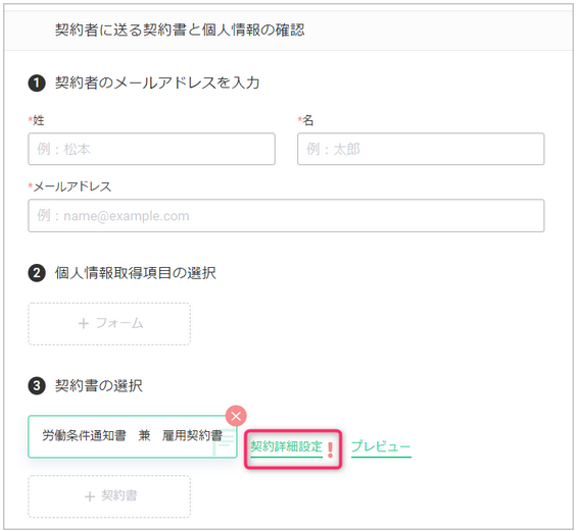Viewport: 576px width, 531px height.
Task: Focus the メールアドレス input field
Action: click(x=286, y=216)
